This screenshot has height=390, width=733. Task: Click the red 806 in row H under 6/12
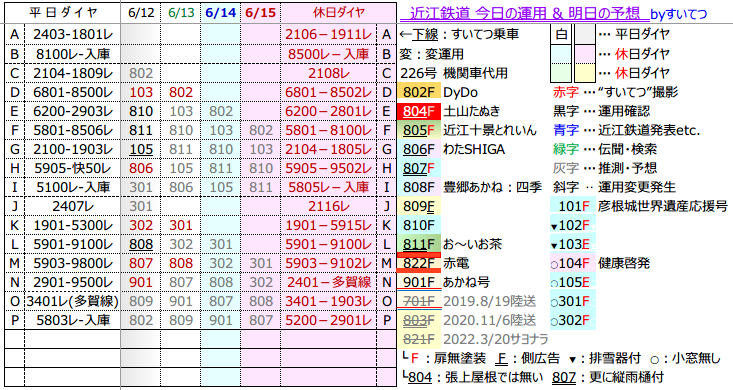[x=141, y=168]
